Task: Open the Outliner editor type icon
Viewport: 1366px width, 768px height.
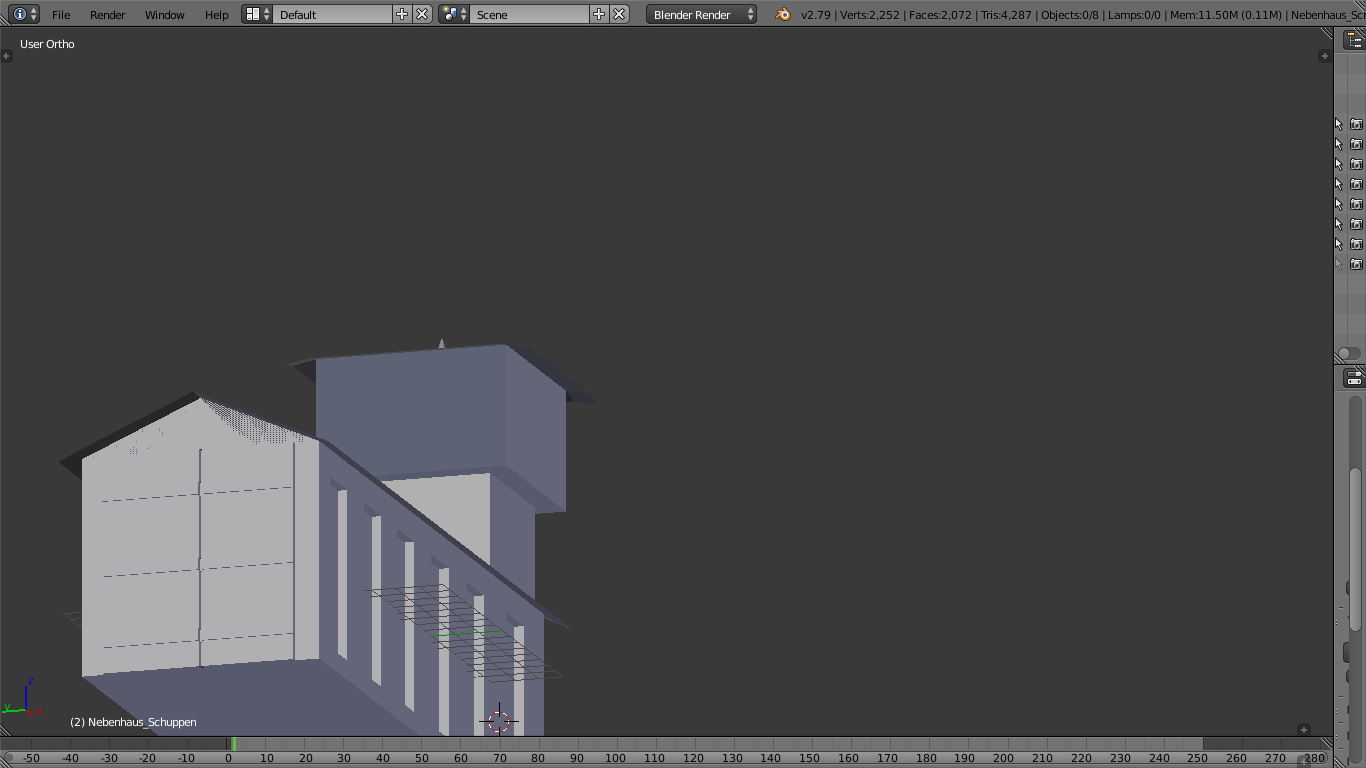Action: click(x=1353, y=40)
